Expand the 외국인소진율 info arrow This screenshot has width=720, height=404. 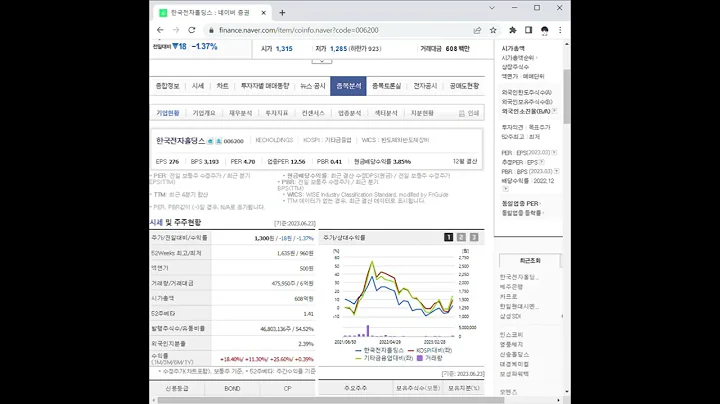tap(555, 111)
